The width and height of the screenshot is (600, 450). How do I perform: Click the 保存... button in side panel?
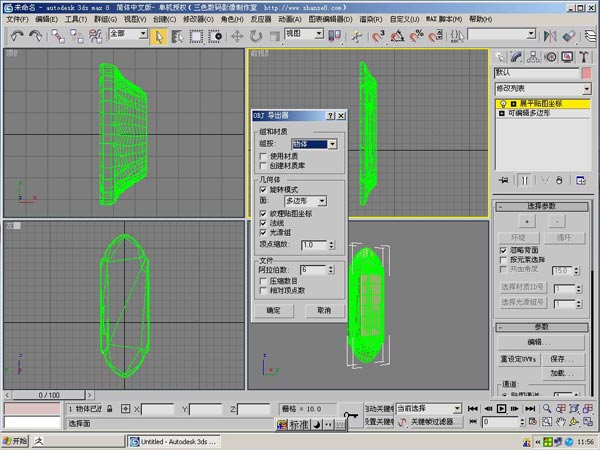[x=563, y=359]
